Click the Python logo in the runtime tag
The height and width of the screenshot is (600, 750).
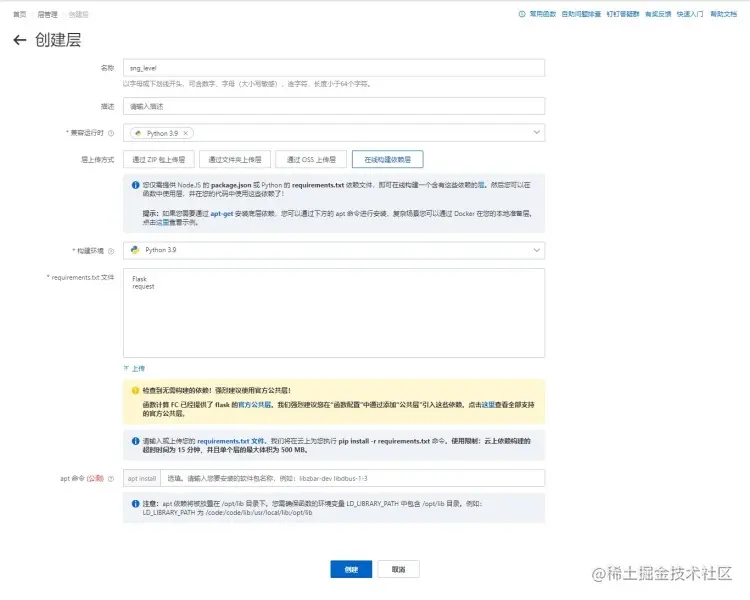(139, 133)
